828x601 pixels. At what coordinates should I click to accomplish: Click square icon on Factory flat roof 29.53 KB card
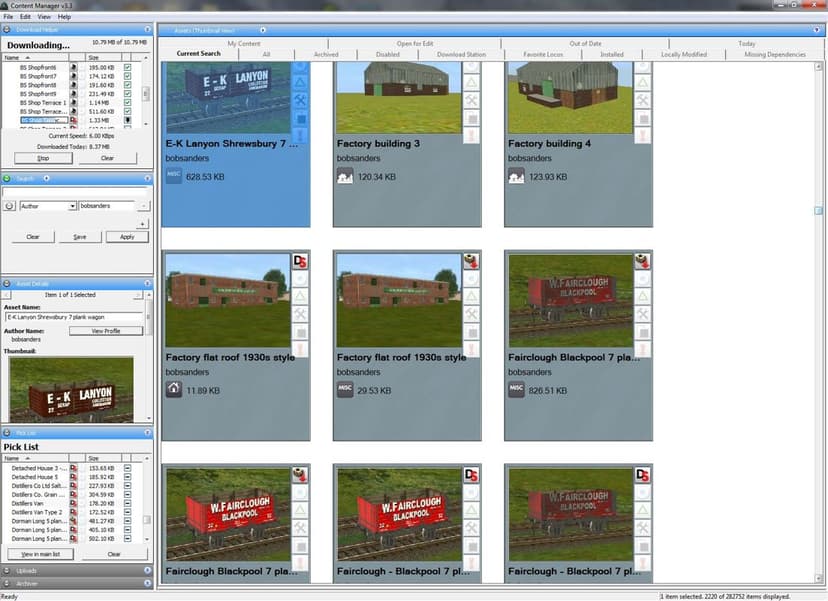pyautogui.click(x=471, y=332)
